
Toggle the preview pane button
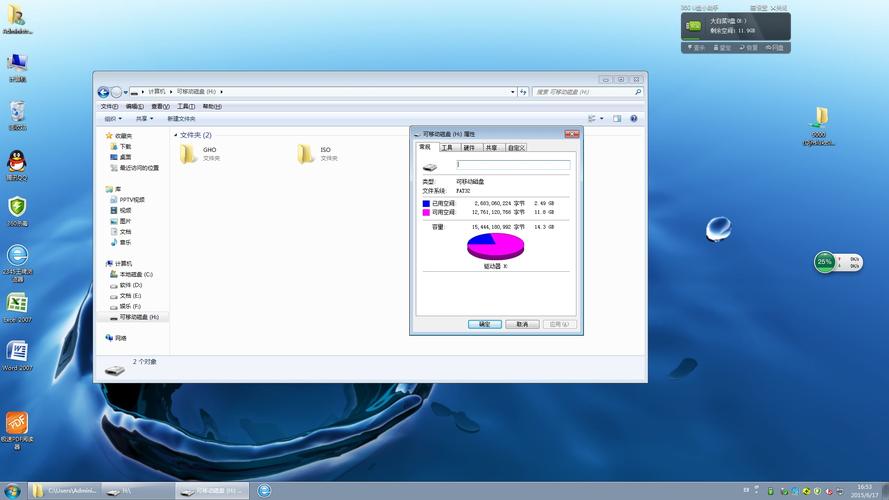pos(617,118)
